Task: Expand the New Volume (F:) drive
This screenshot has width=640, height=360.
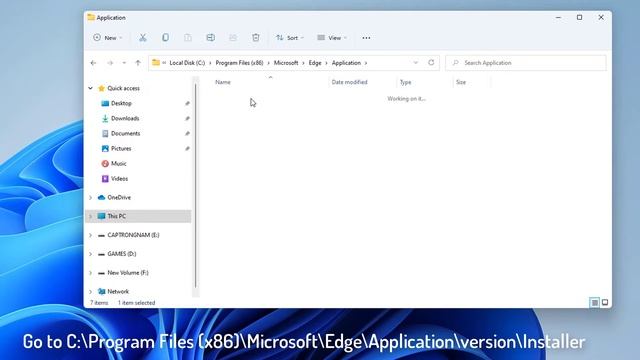Action: (91, 273)
